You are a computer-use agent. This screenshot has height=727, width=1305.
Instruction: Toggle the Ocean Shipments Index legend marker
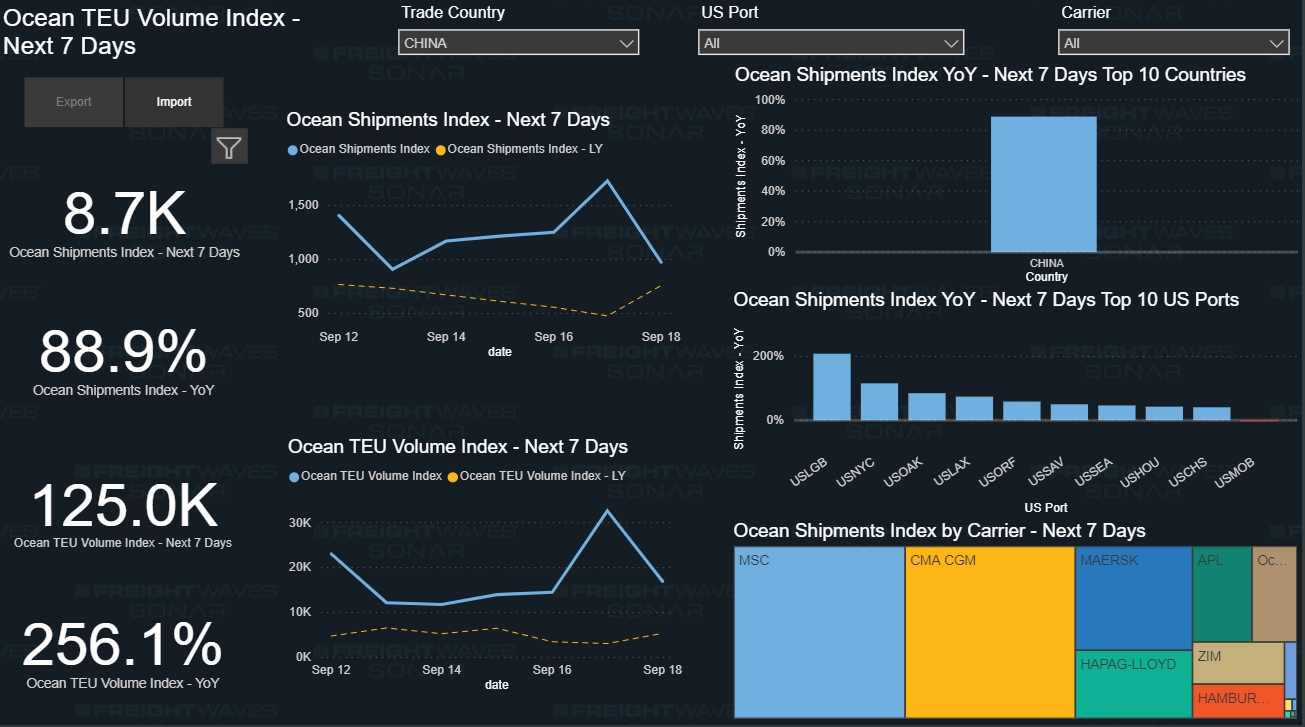coord(293,149)
